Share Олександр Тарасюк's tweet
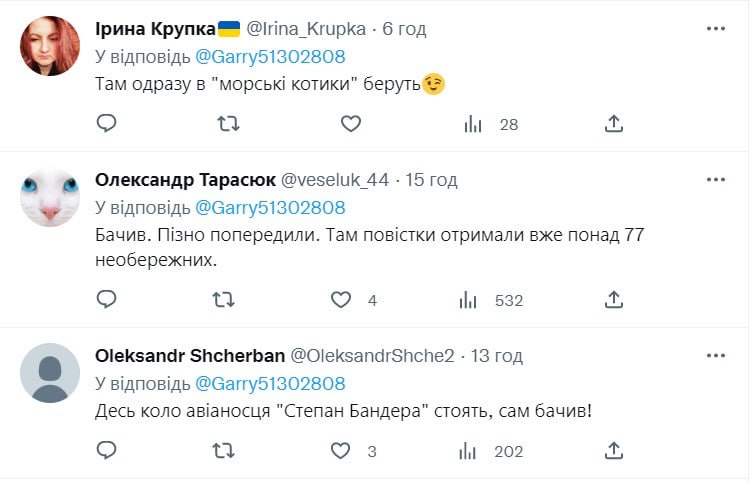The image size is (751, 482). click(615, 299)
